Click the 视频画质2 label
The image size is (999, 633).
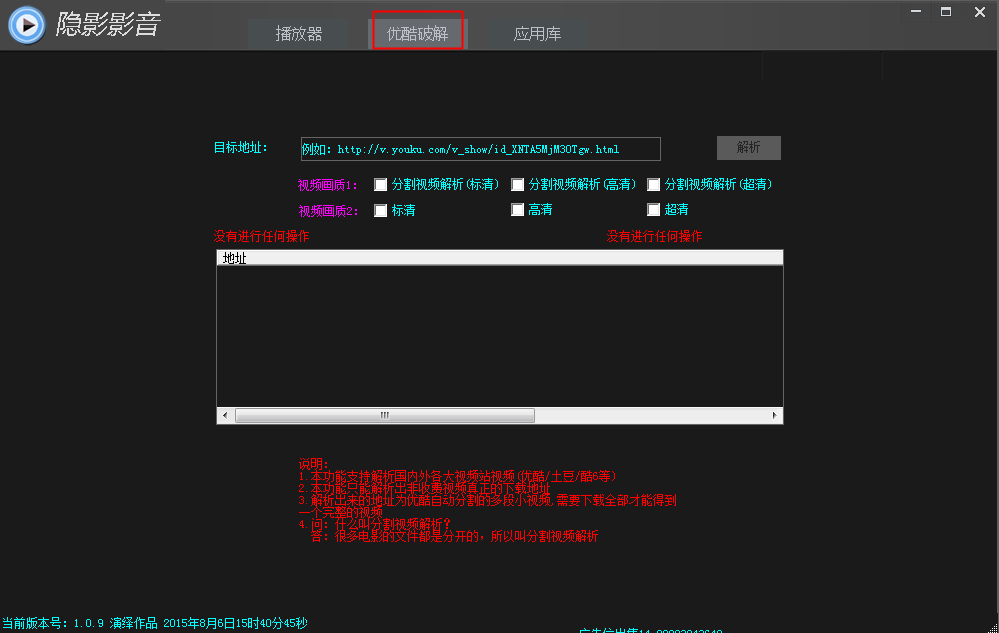[327, 211]
